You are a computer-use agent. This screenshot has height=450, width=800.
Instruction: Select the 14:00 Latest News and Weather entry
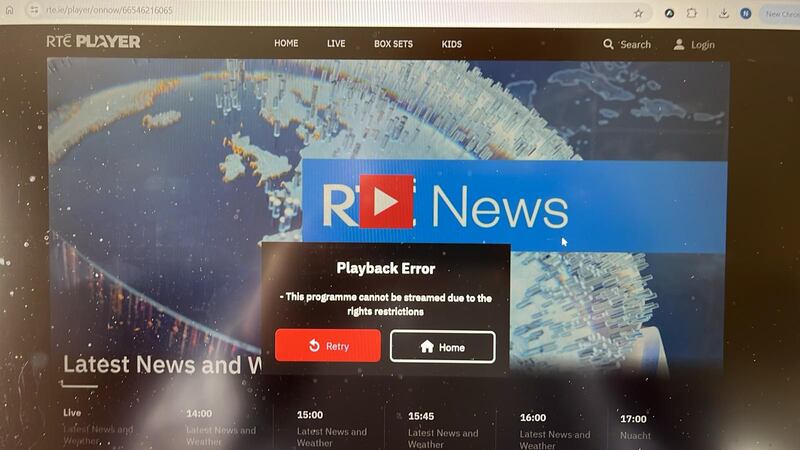[221, 429]
